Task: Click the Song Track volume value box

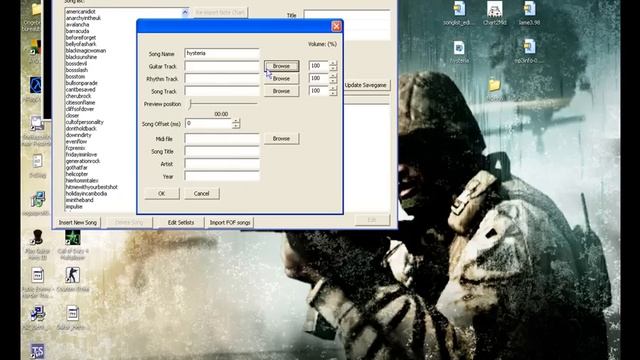Action: pyautogui.click(x=319, y=91)
